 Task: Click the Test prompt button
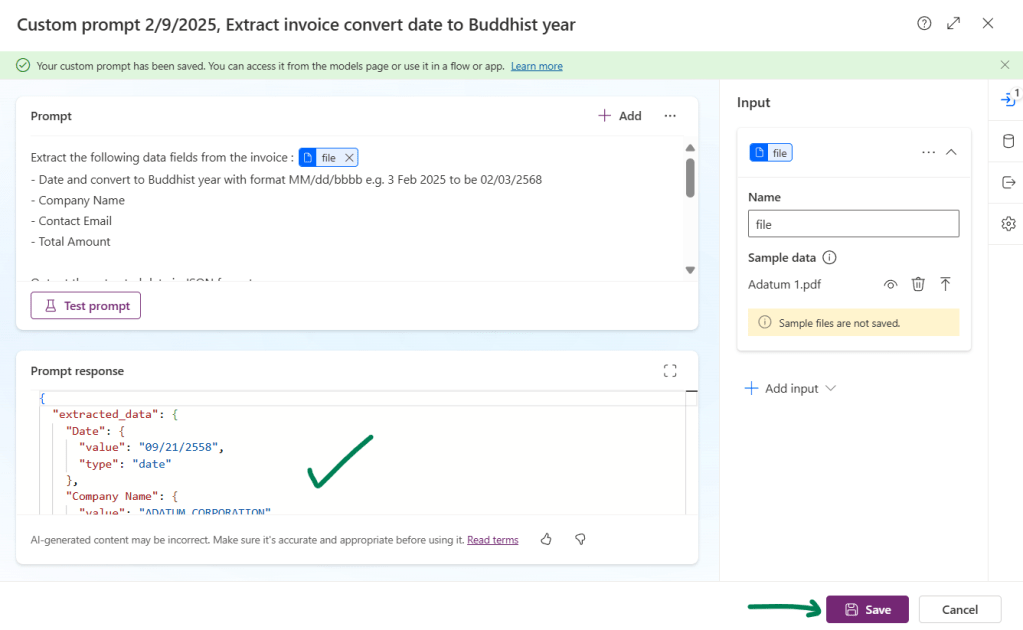[86, 306]
